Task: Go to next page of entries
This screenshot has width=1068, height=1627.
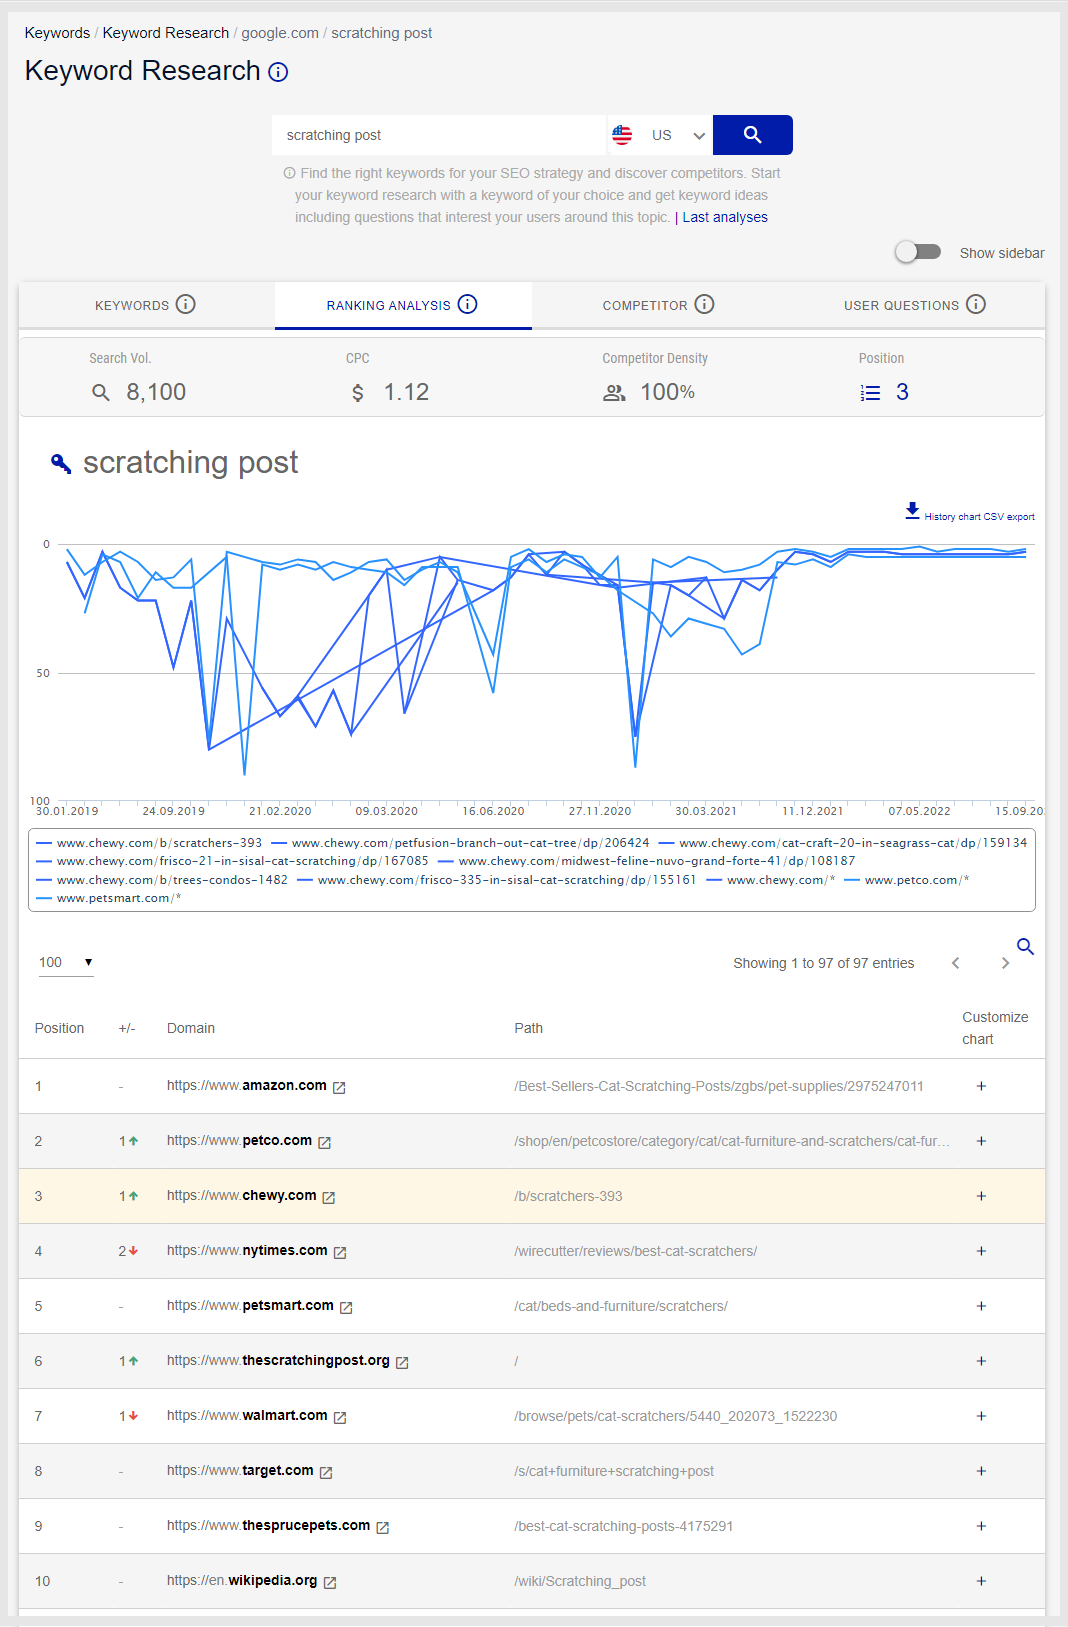Action: coord(1005,963)
